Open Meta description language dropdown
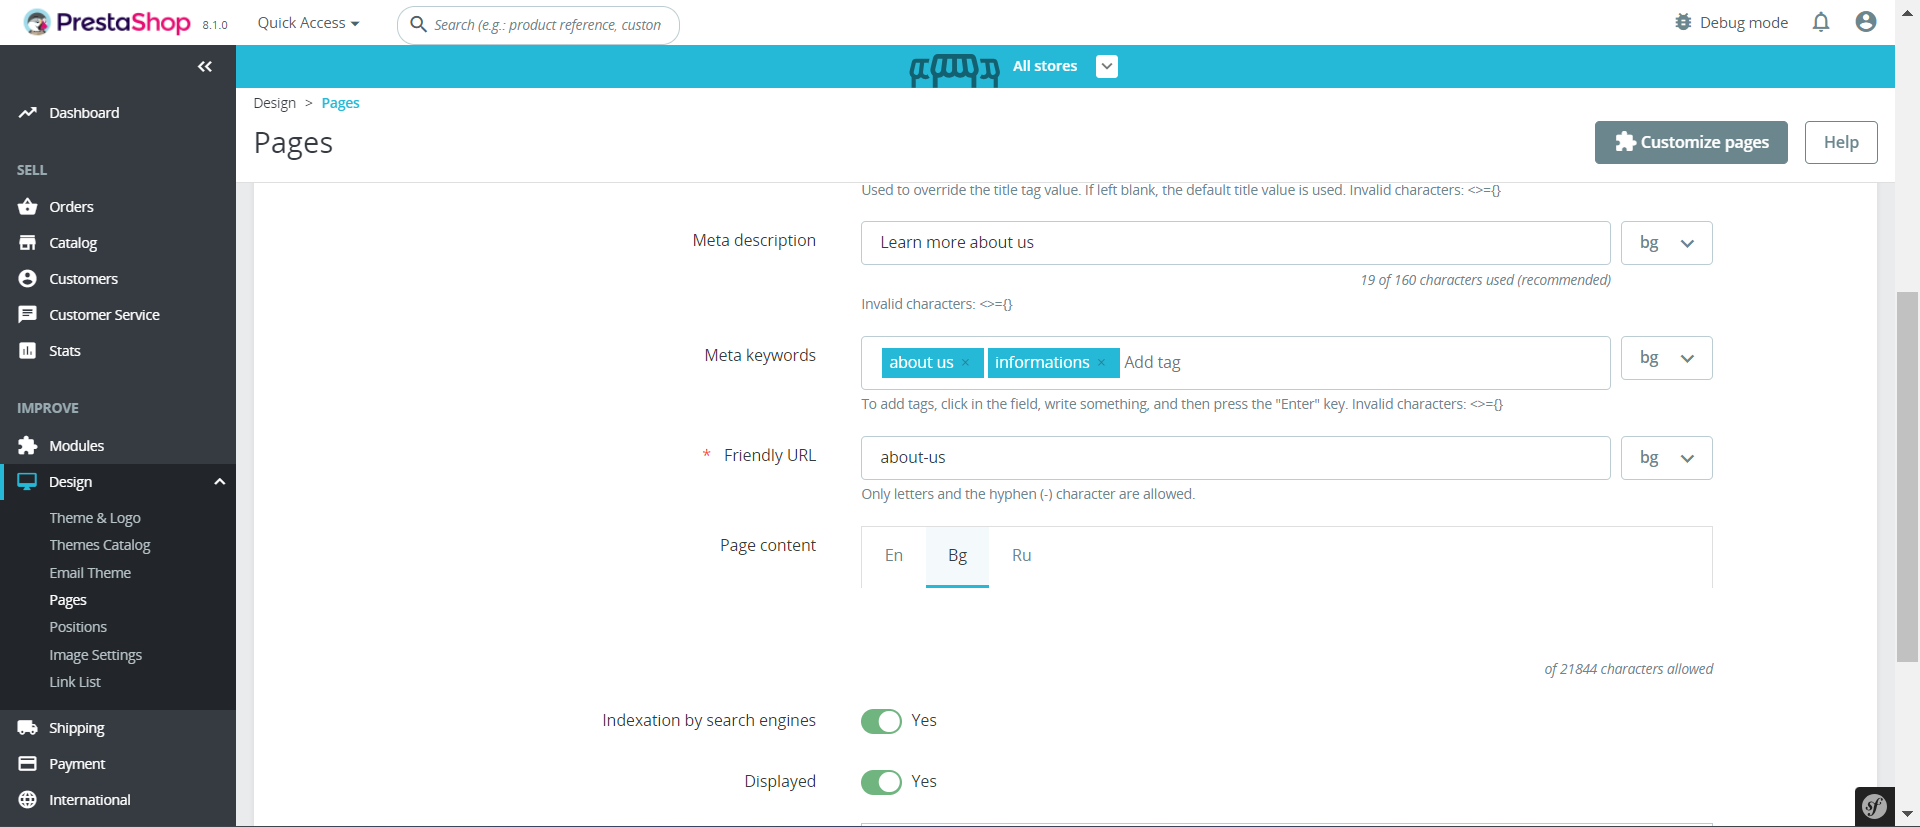The height and width of the screenshot is (827, 1920). point(1666,243)
